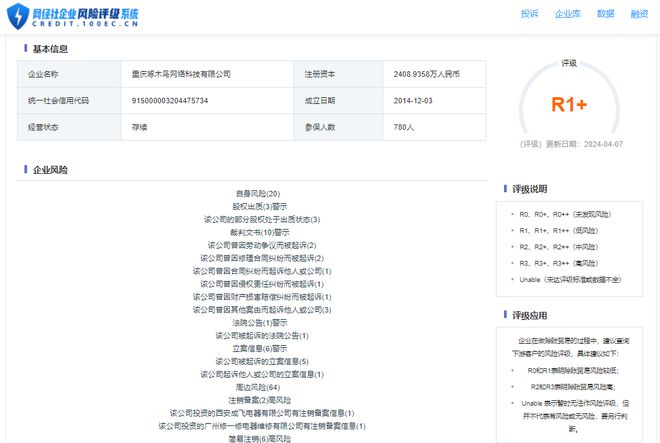Select R0和R1表明赊账贸易风险较低 line

pos(573,371)
